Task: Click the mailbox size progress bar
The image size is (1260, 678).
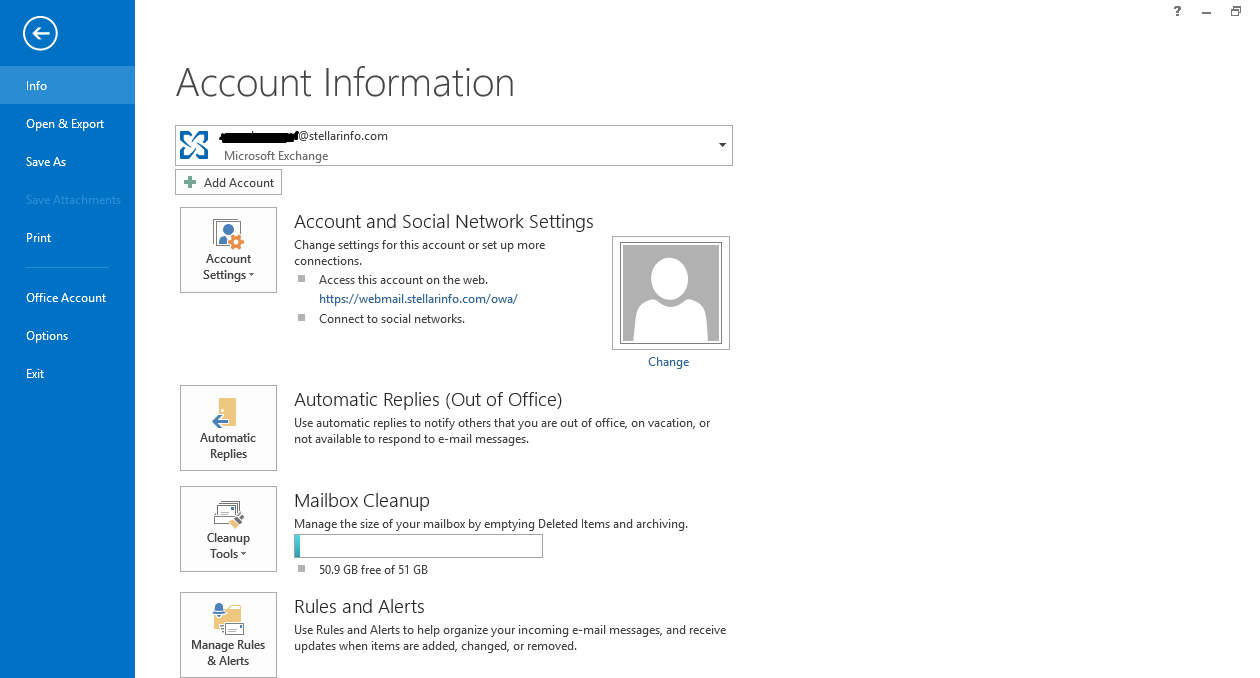Action: click(418, 545)
